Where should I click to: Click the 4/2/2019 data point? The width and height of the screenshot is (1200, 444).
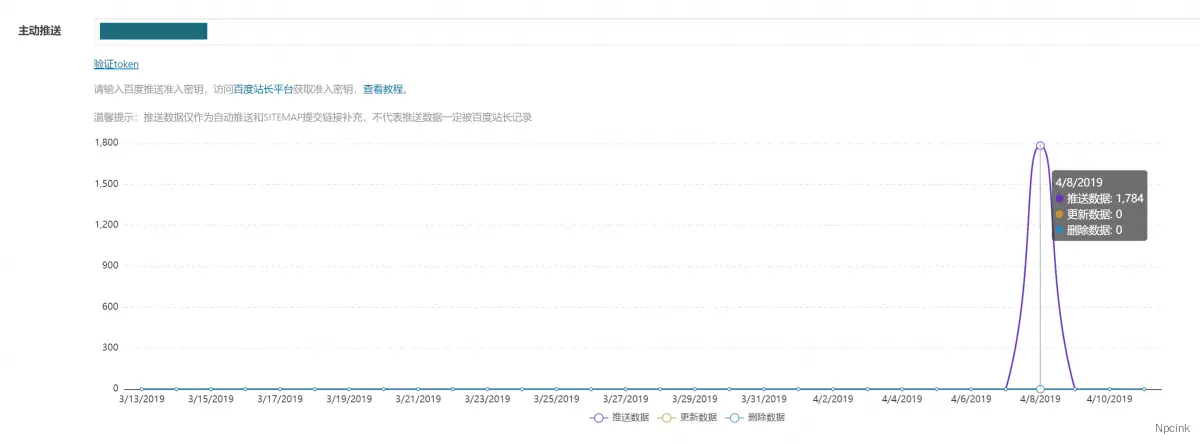pyautogui.click(x=833, y=389)
